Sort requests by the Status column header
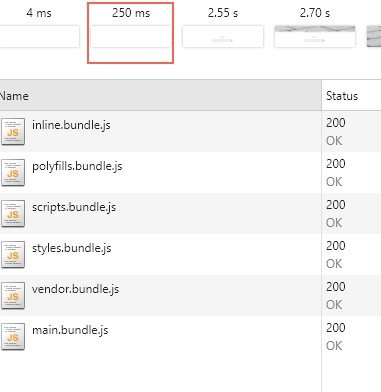Image resolution: width=381 pixels, height=392 pixels. 351,96
